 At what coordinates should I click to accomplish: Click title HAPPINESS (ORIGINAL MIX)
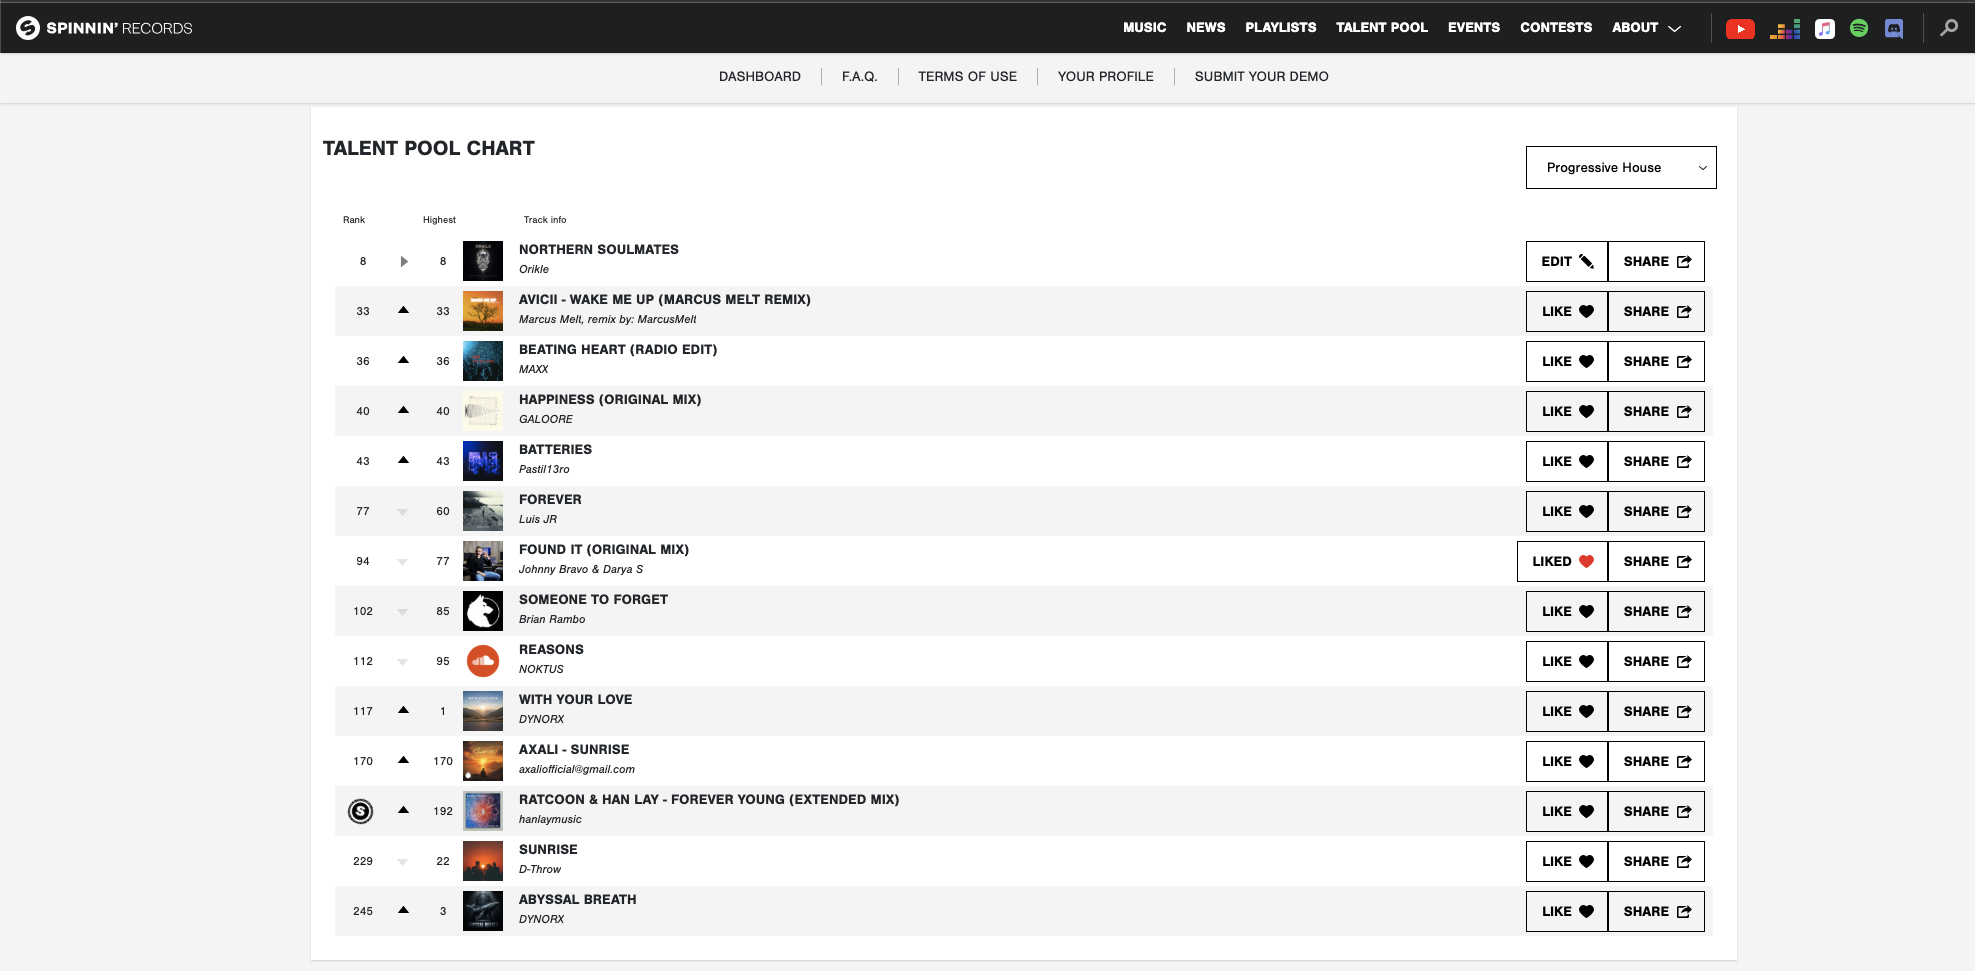point(610,400)
